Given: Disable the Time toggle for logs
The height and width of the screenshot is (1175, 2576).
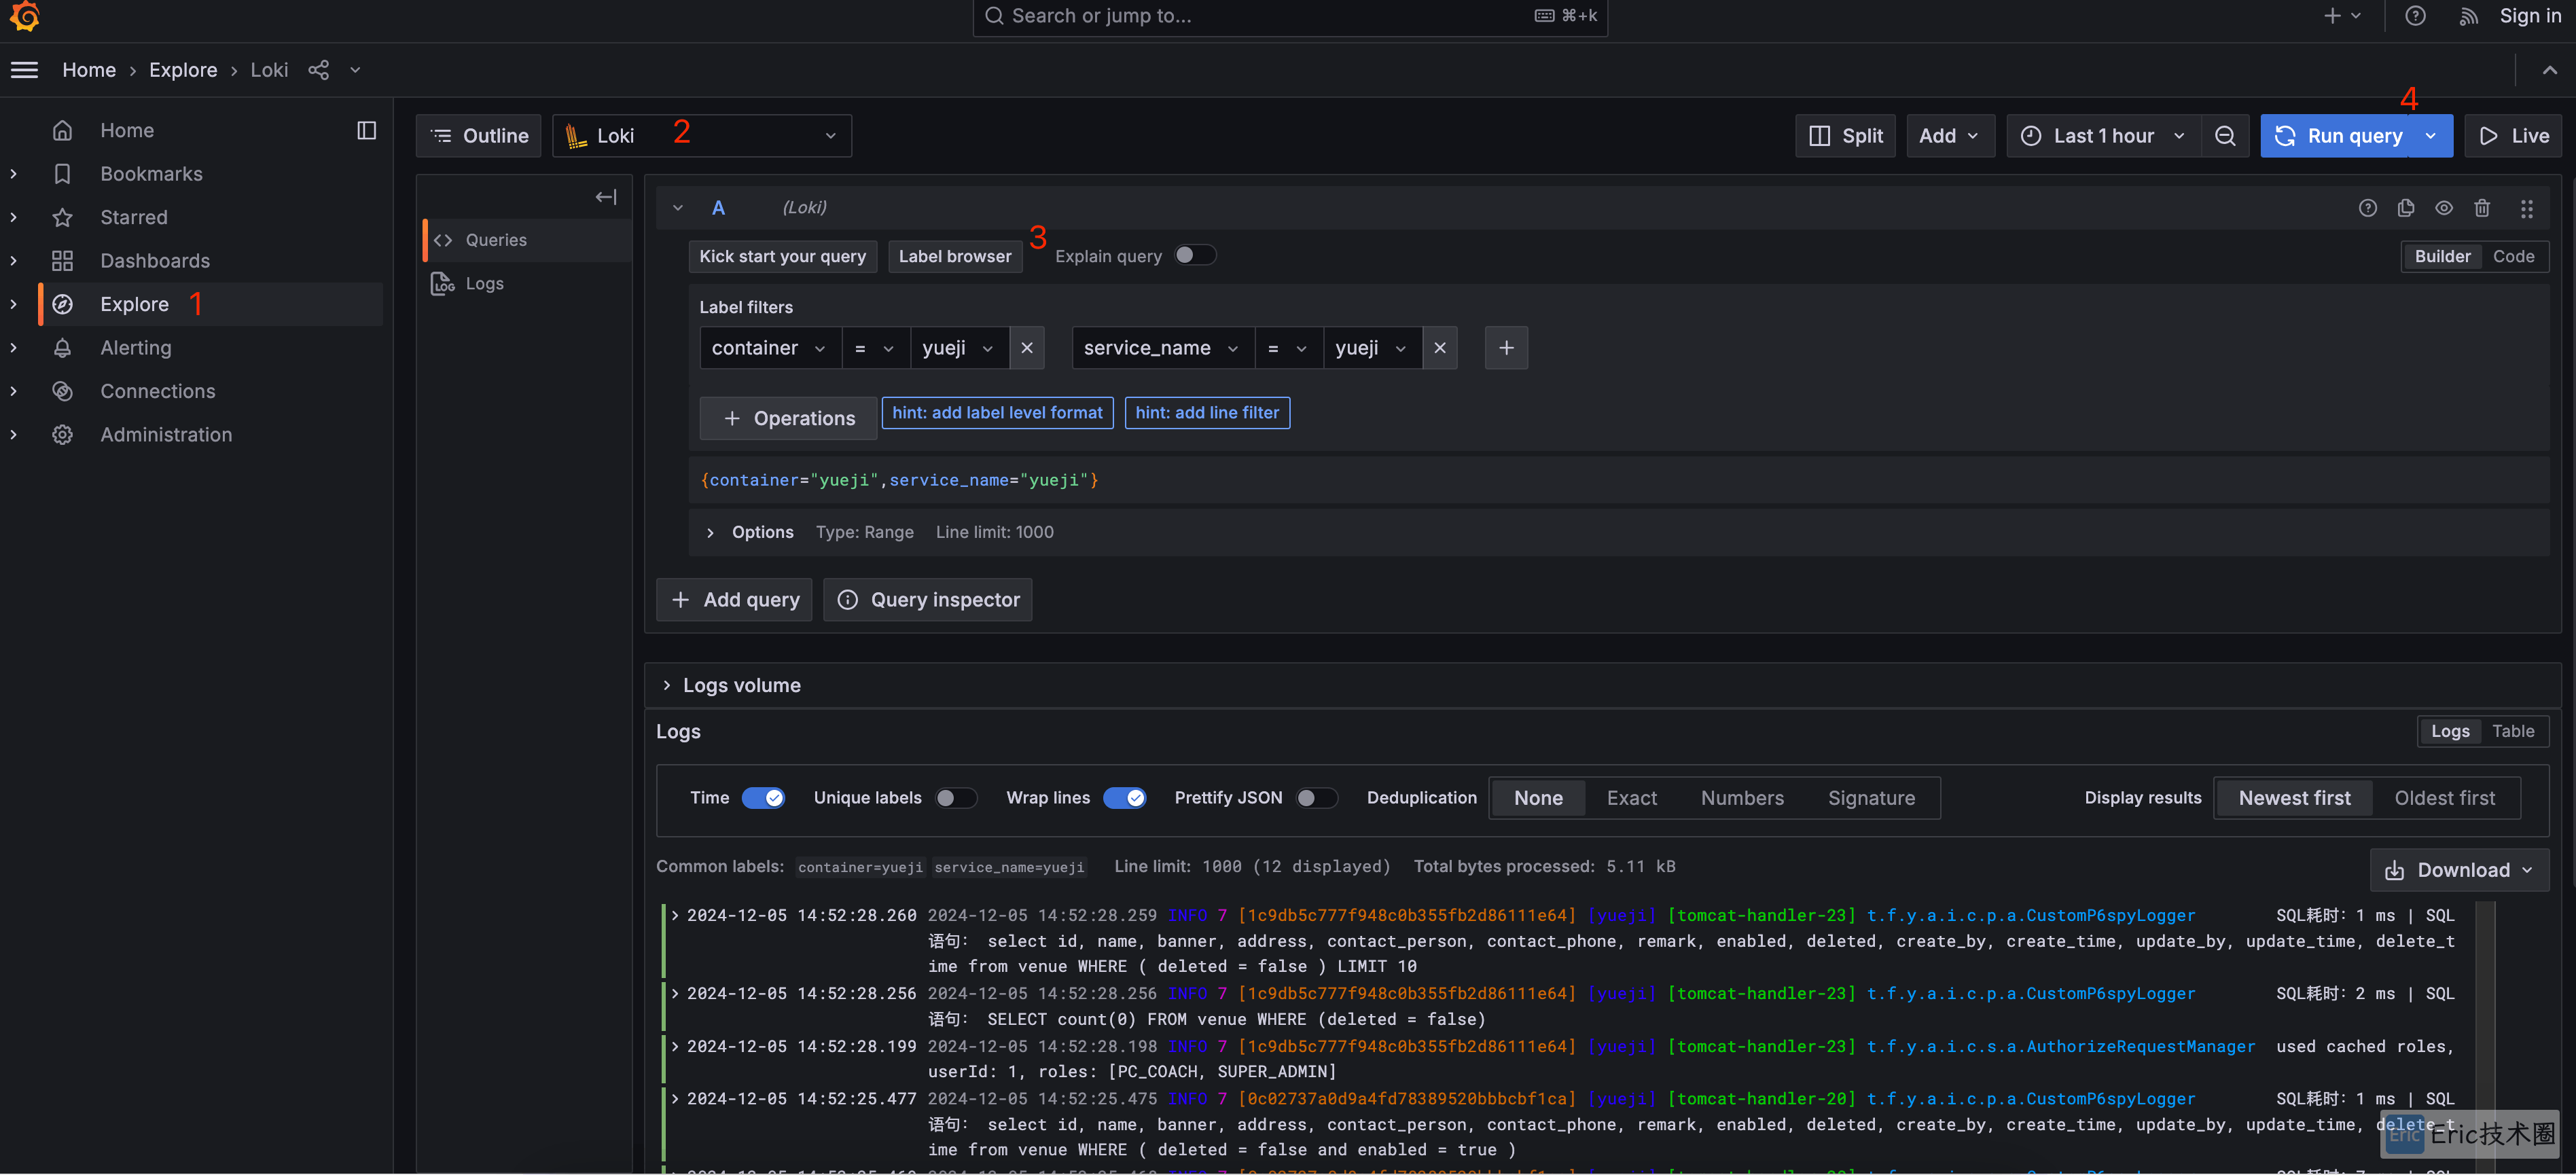Looking at the screenshot, I should tap(763, 798).
